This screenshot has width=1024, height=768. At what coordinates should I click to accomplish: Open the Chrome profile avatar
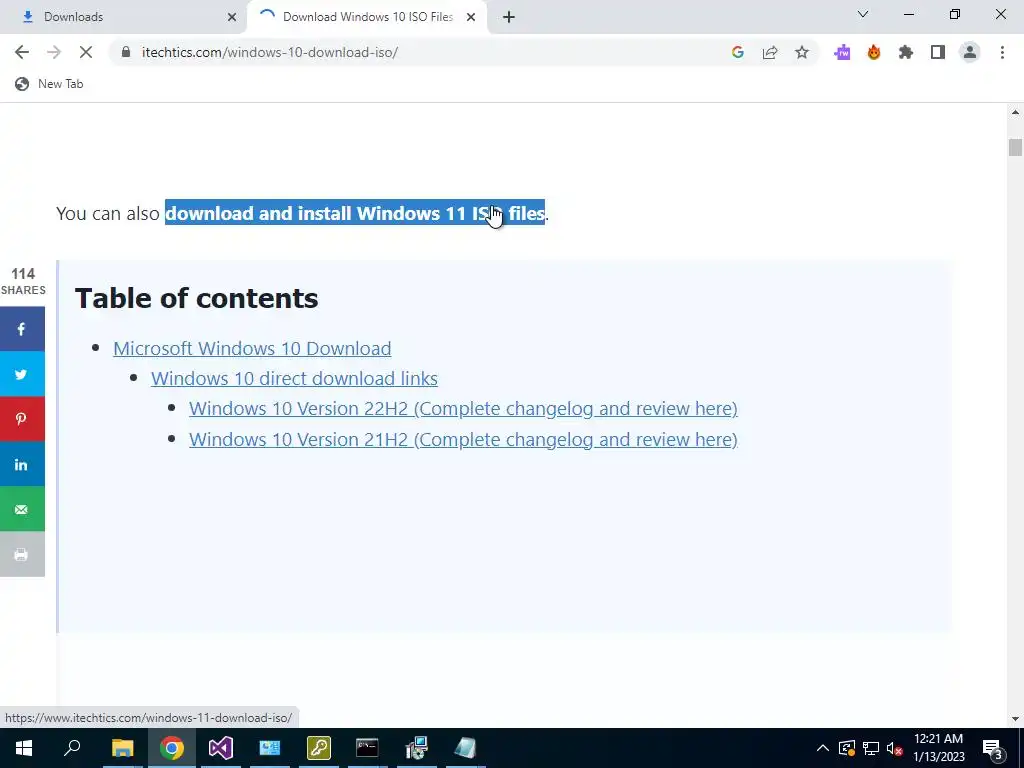coord(970,52)
